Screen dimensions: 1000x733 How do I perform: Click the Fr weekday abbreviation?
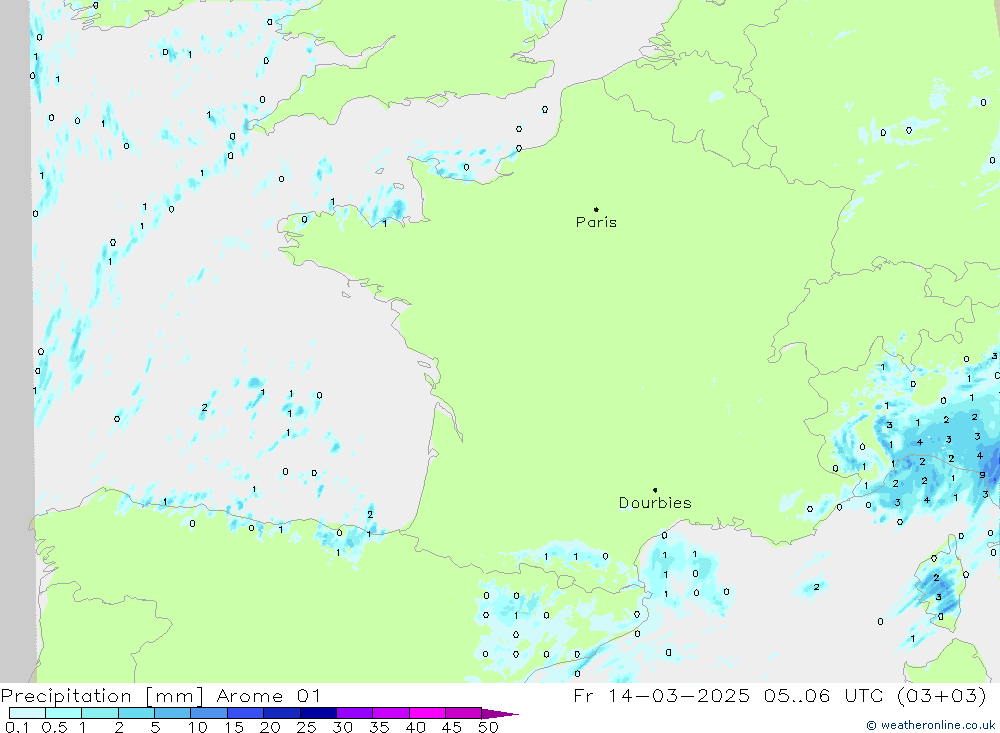[584, 695]
